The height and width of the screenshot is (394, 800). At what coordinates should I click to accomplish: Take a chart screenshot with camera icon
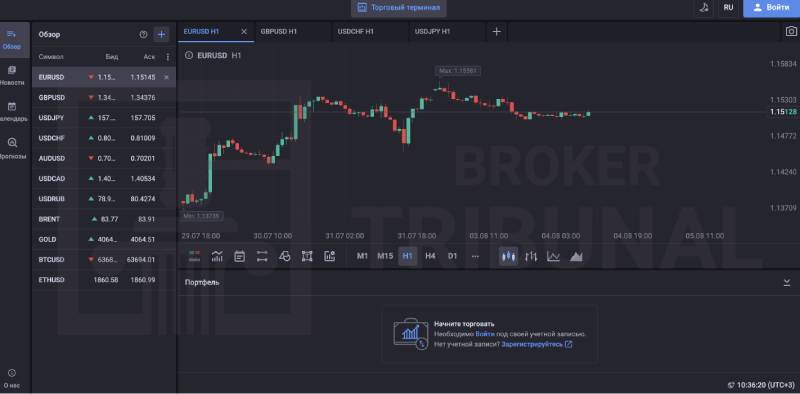(x=791, y=31)
